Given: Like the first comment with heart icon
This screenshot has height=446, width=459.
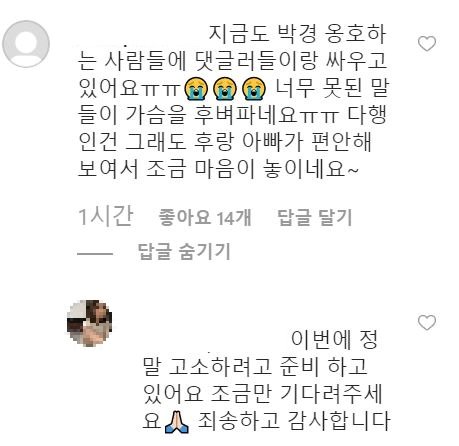Looking at the screenshot, I should (x=427, y=44).
